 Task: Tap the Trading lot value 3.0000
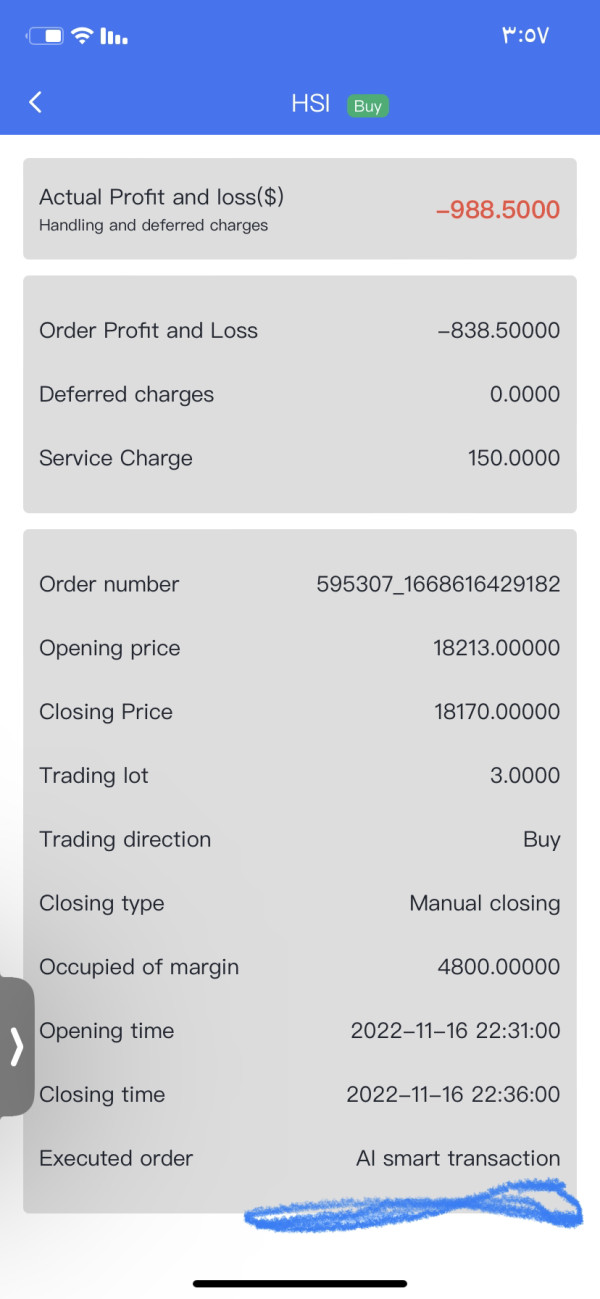coord(524,776)
